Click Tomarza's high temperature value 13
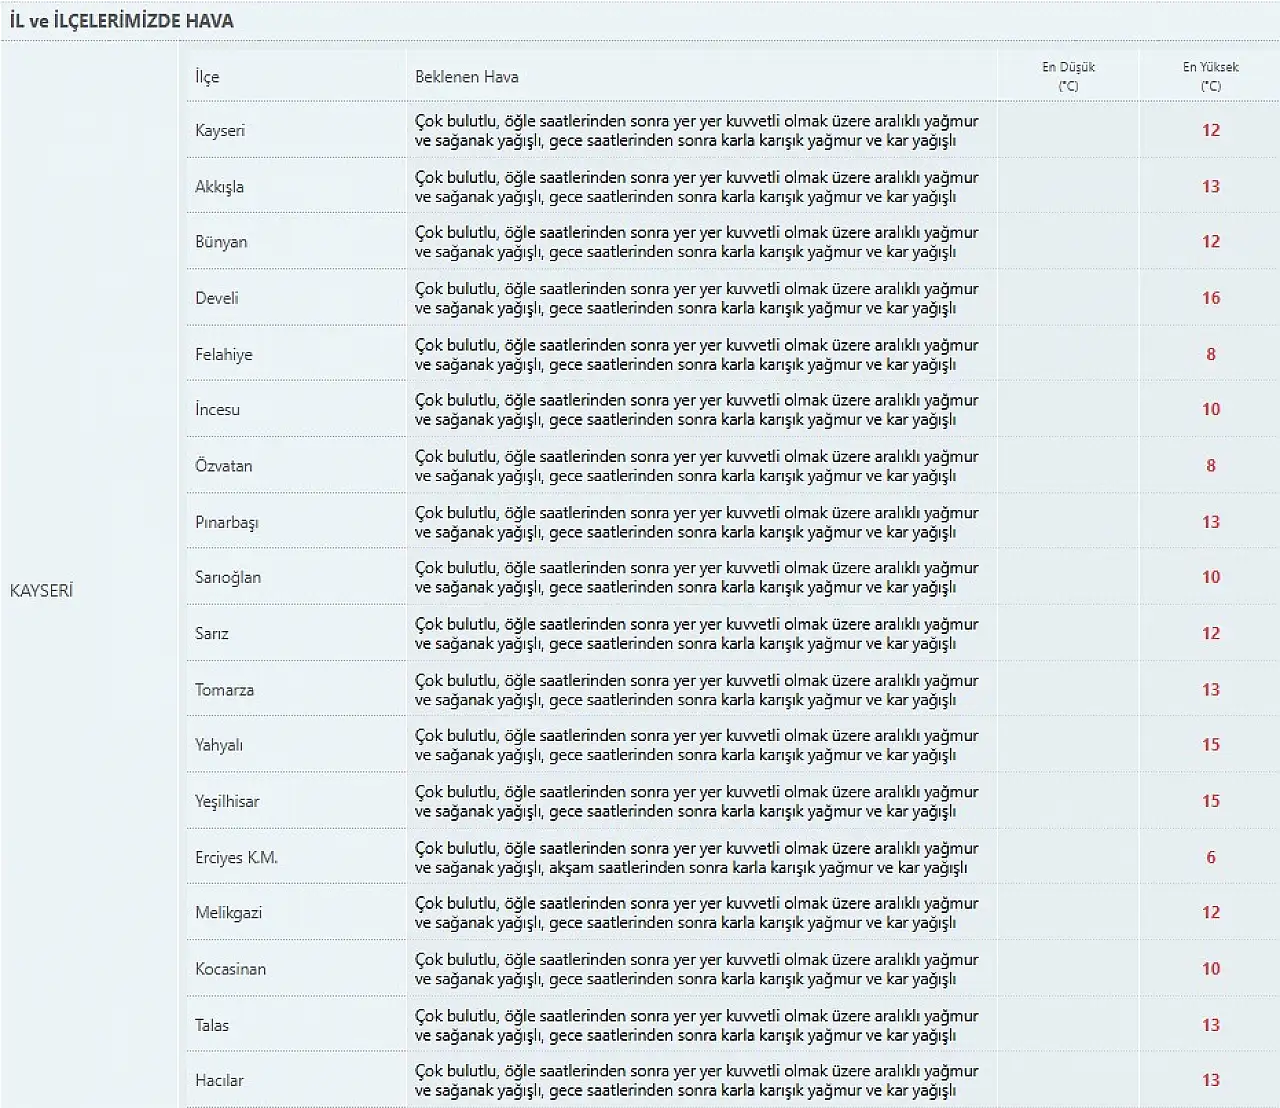Image resolution: width=1280 pixels, height=1108 pixels. click(x=1211, y=689)
